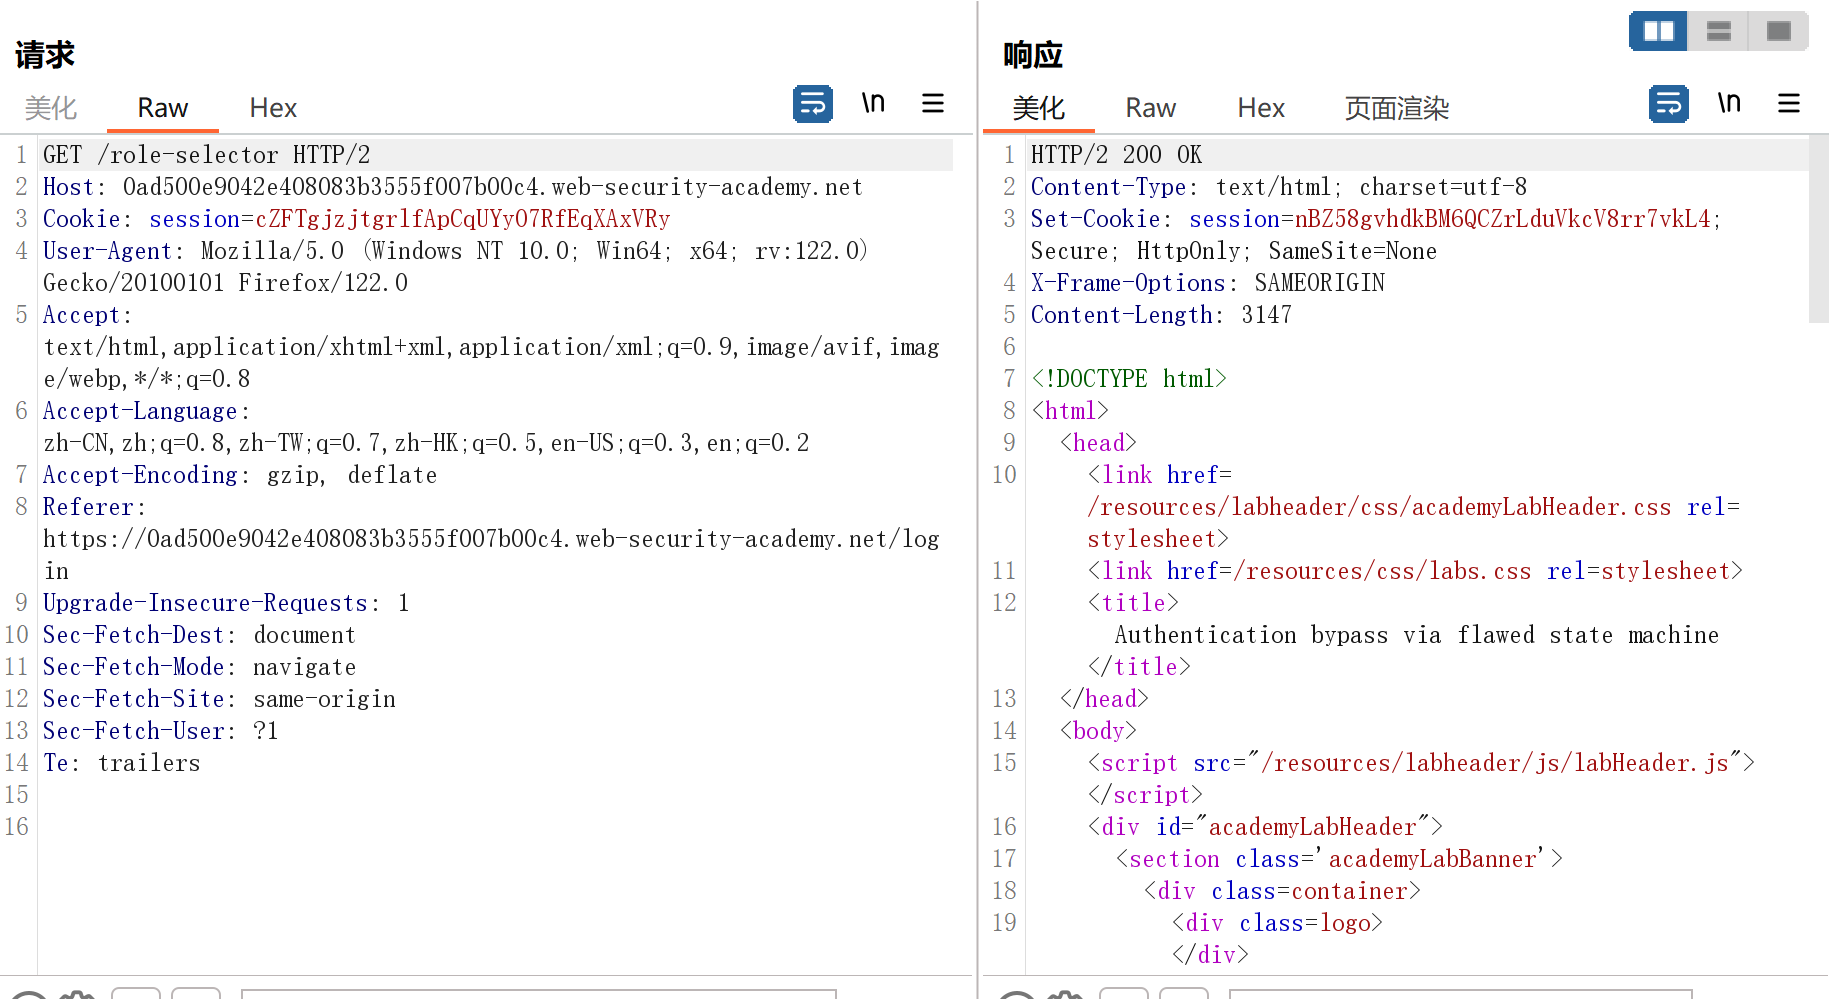
Task: Click the section class='academyLabBanner' line
Action: tap(1339, 859)
